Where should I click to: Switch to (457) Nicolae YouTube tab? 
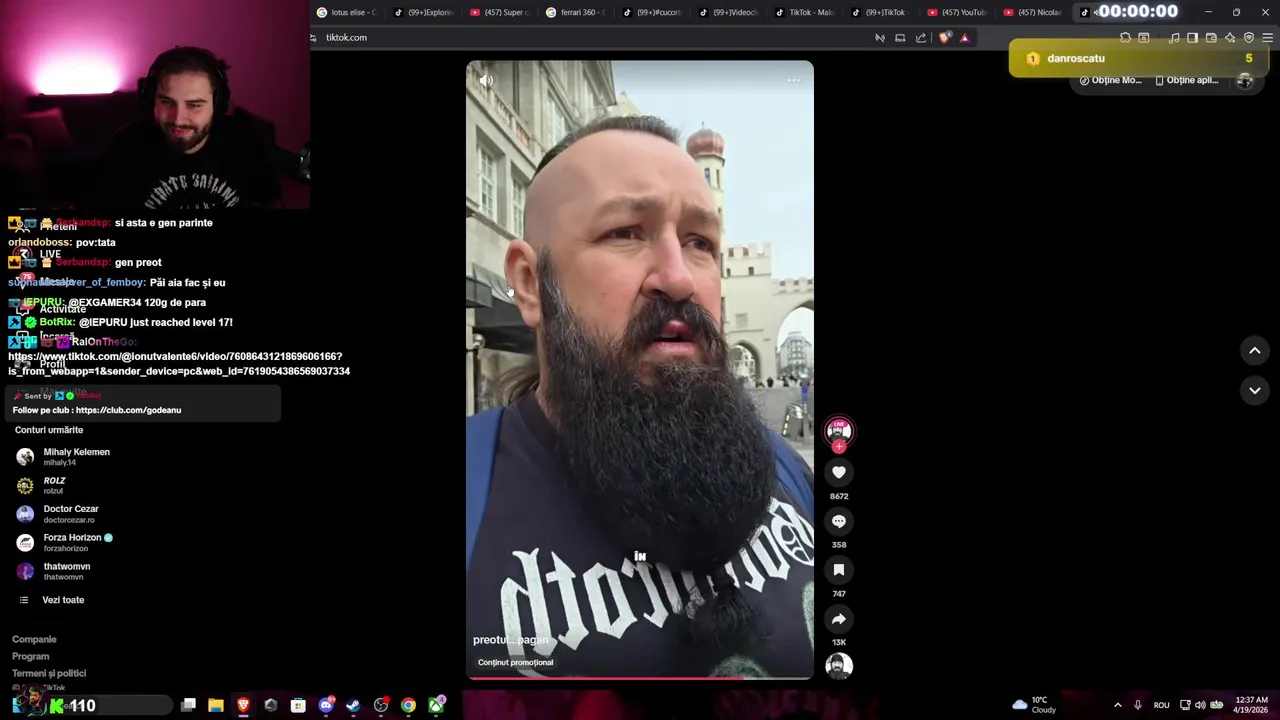pos(1034,12)
